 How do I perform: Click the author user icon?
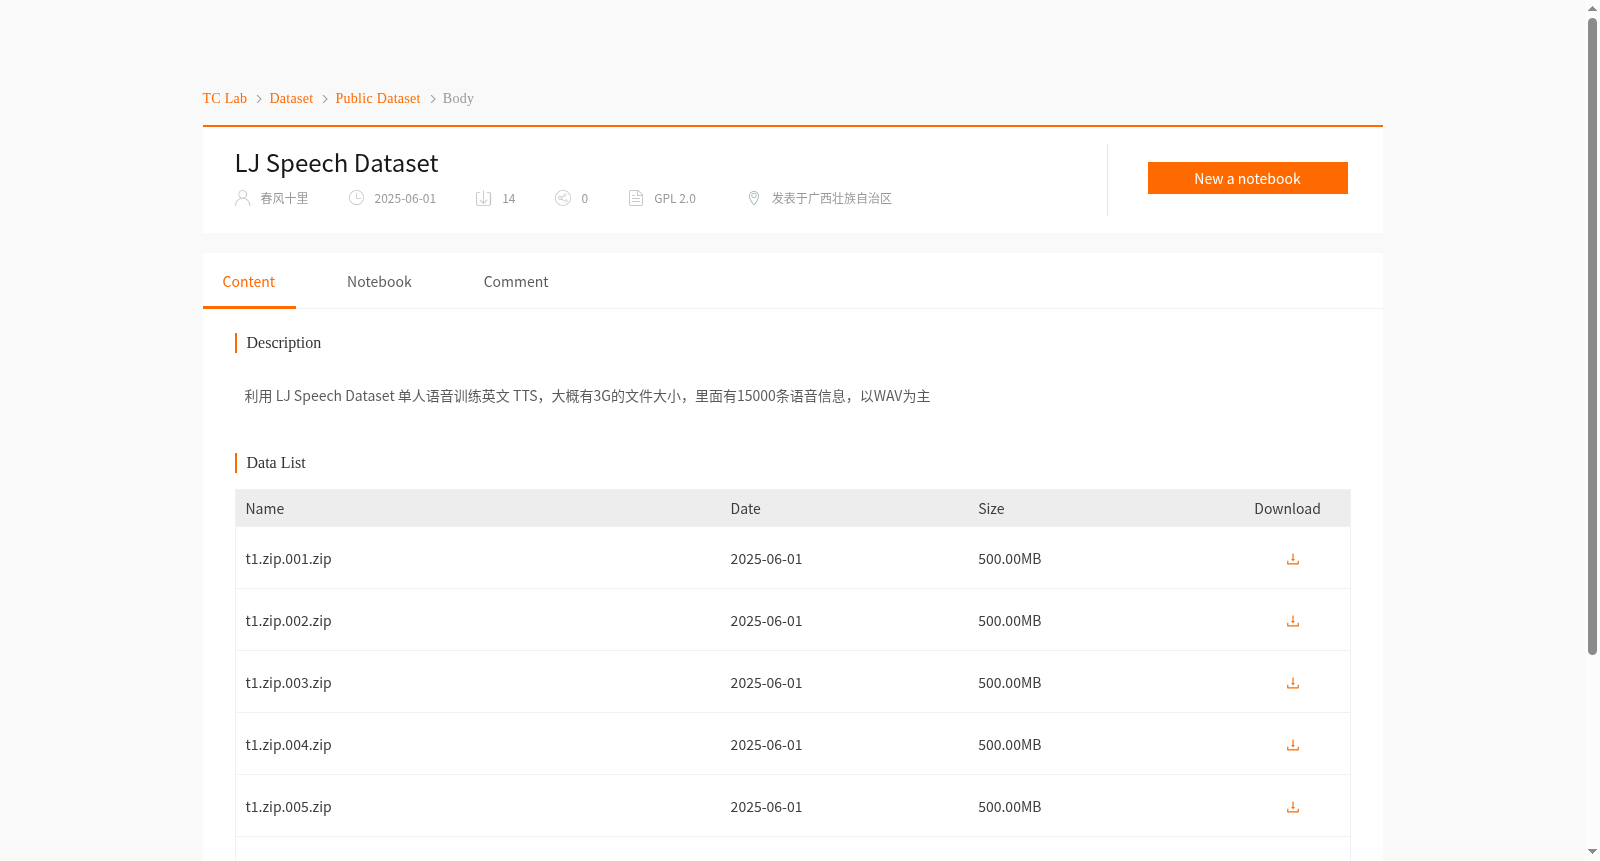[242, 198]
